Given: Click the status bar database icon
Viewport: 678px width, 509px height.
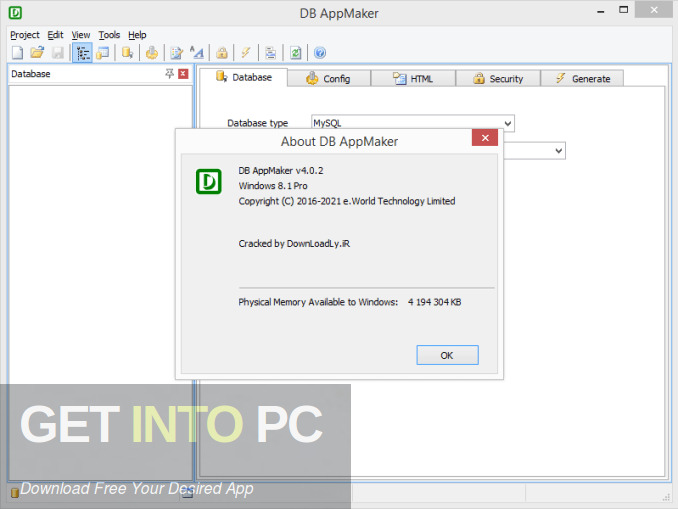Looking at the screenshot, I should [15, 492].
